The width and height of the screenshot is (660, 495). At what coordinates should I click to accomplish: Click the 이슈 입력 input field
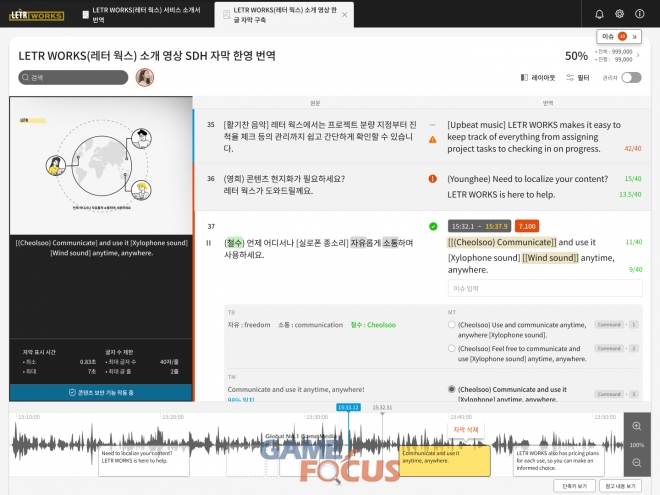point(545,288)
